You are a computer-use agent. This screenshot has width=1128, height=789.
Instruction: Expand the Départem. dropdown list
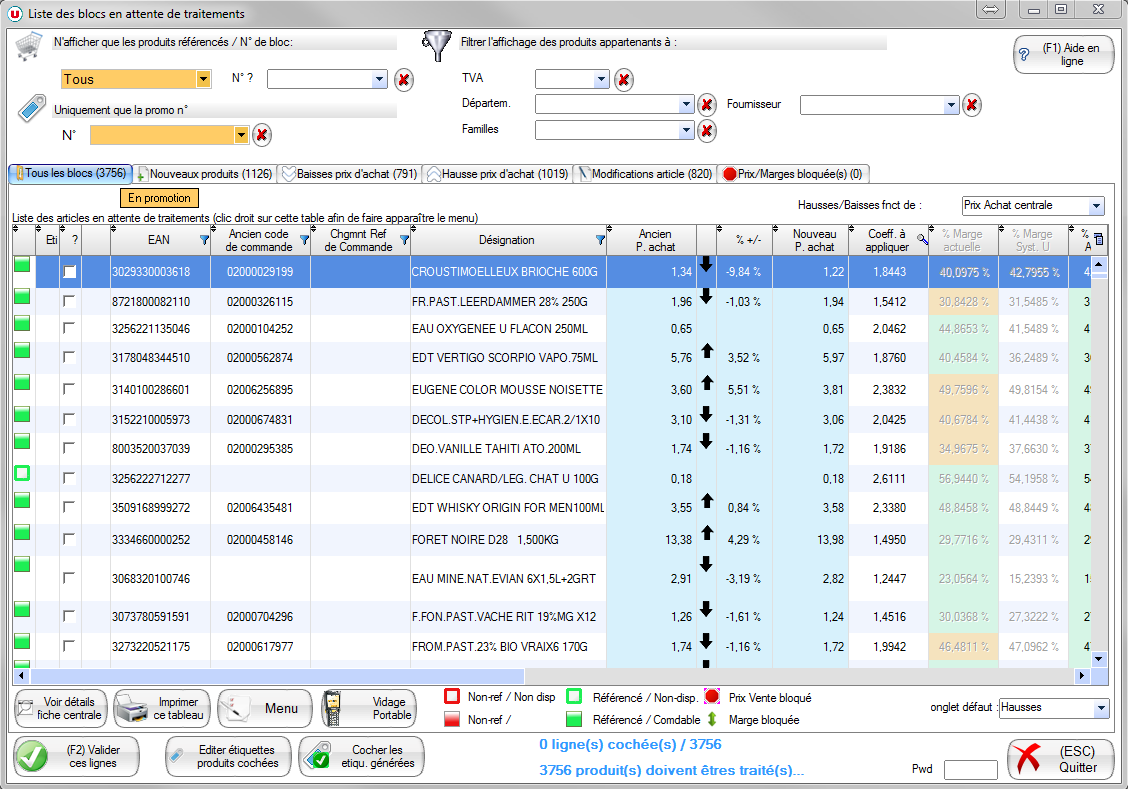click(x=686, y=105)
